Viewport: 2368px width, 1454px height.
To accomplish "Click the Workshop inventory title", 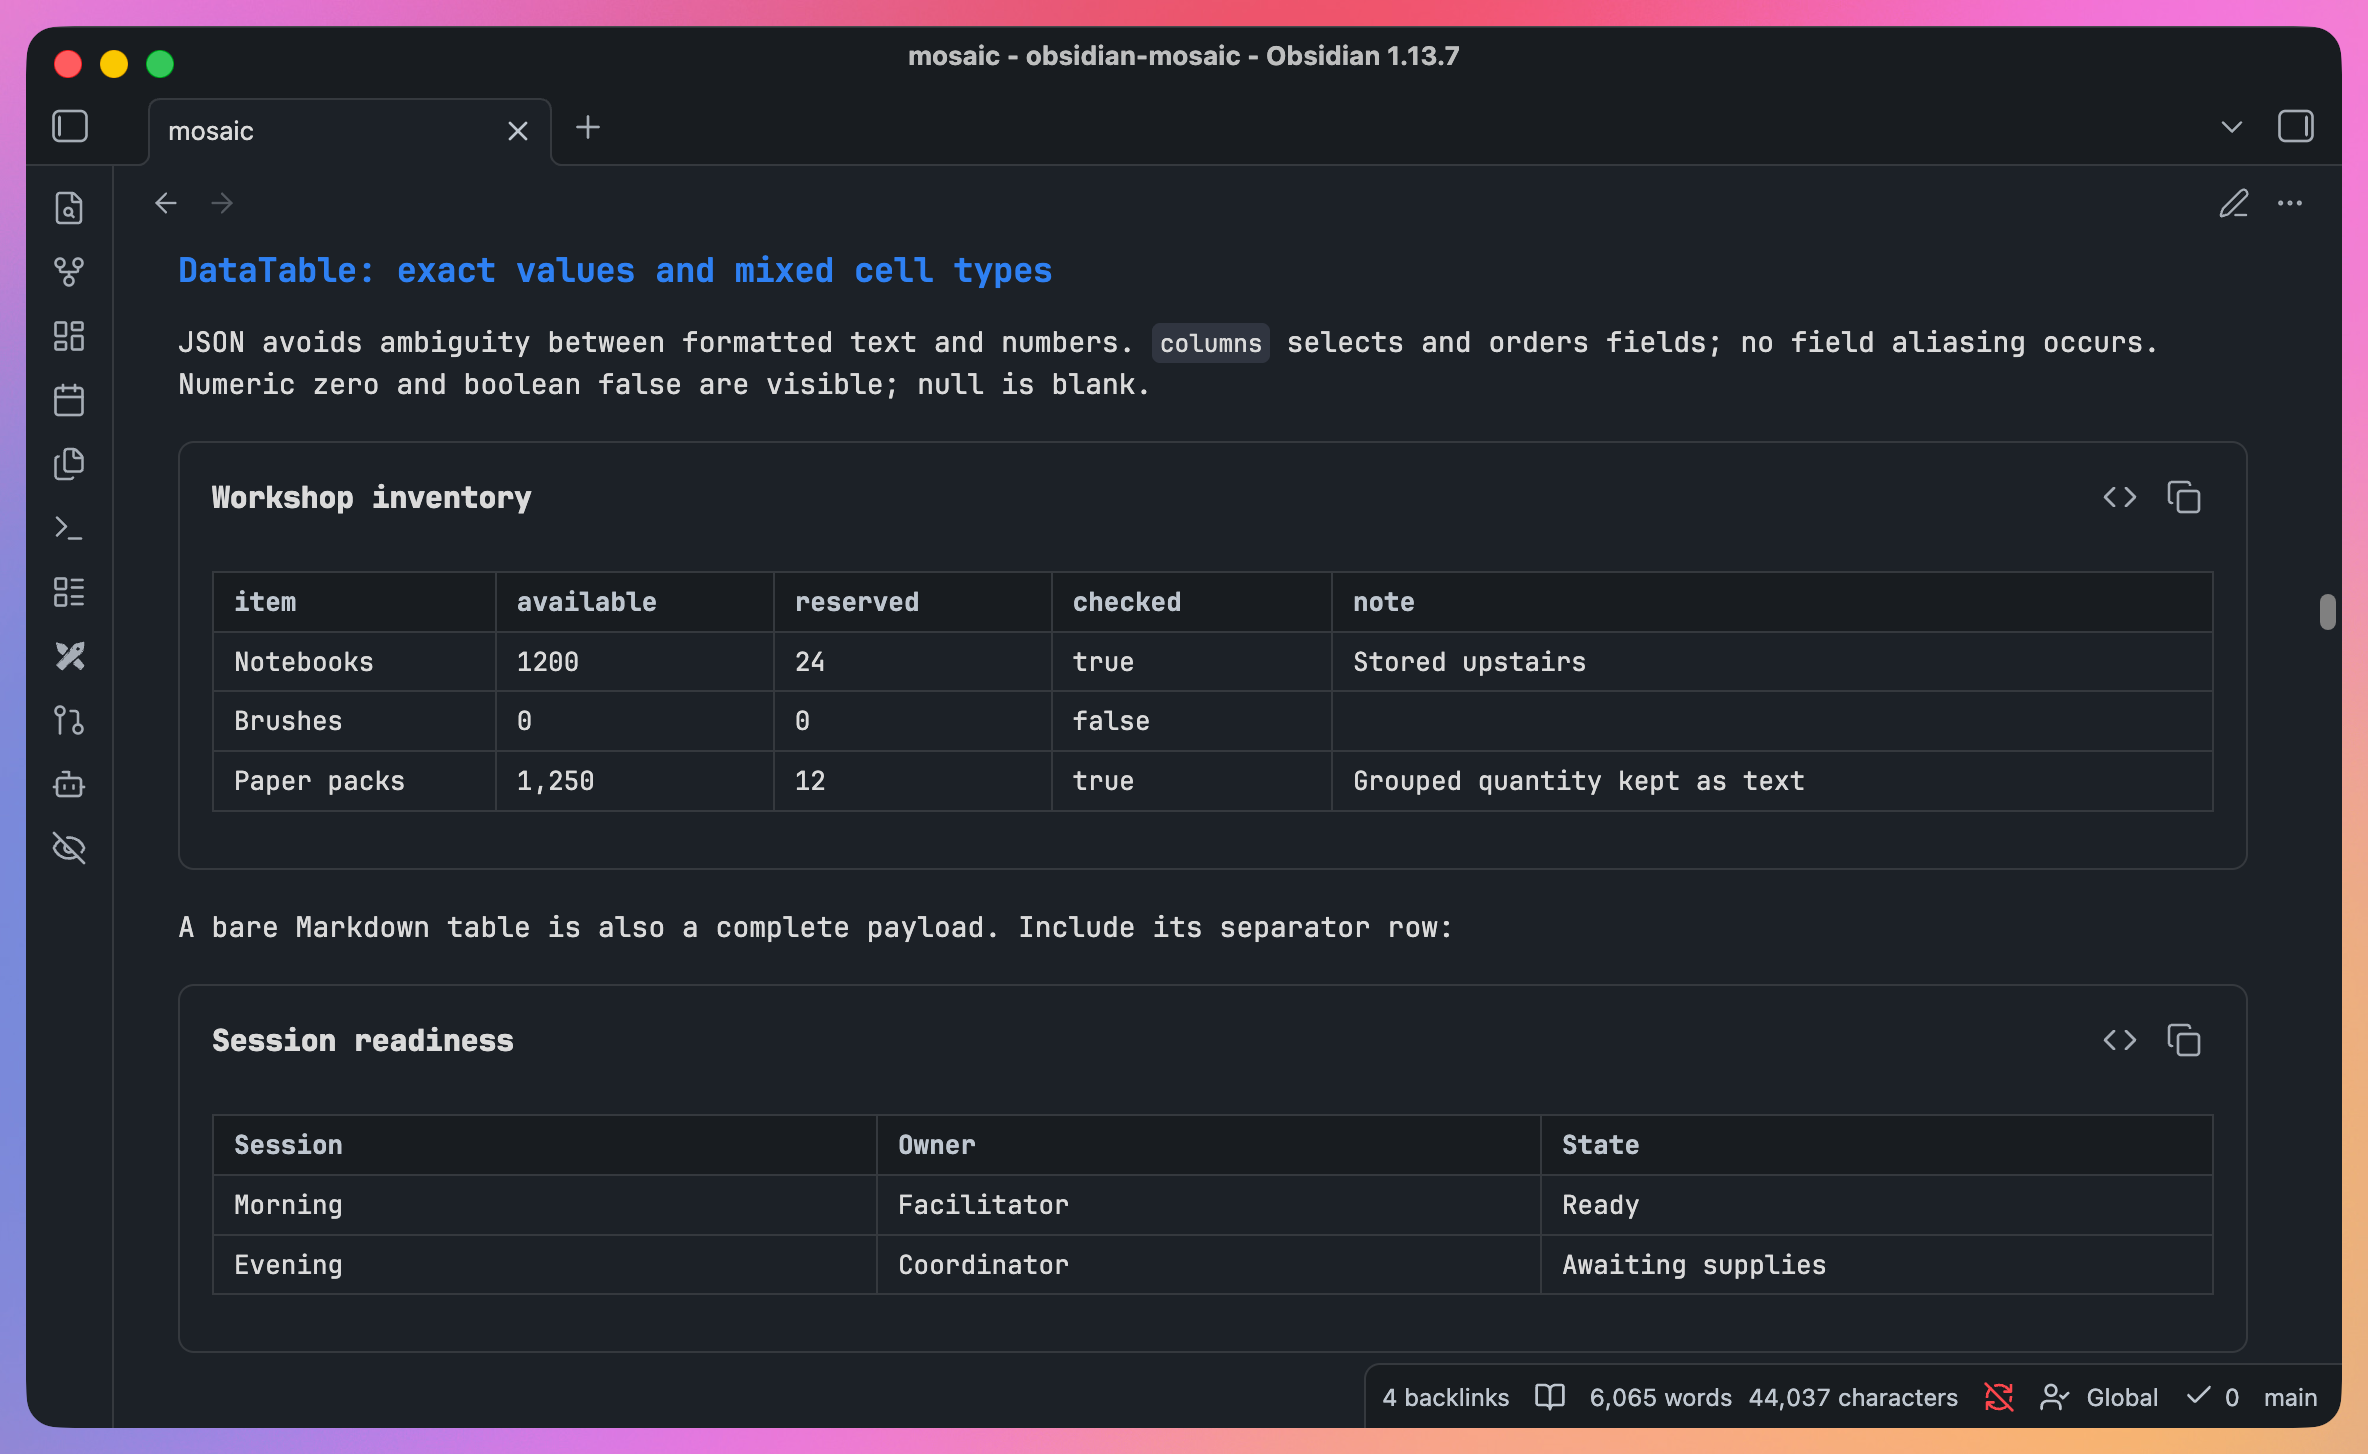I will coord(371,497).
